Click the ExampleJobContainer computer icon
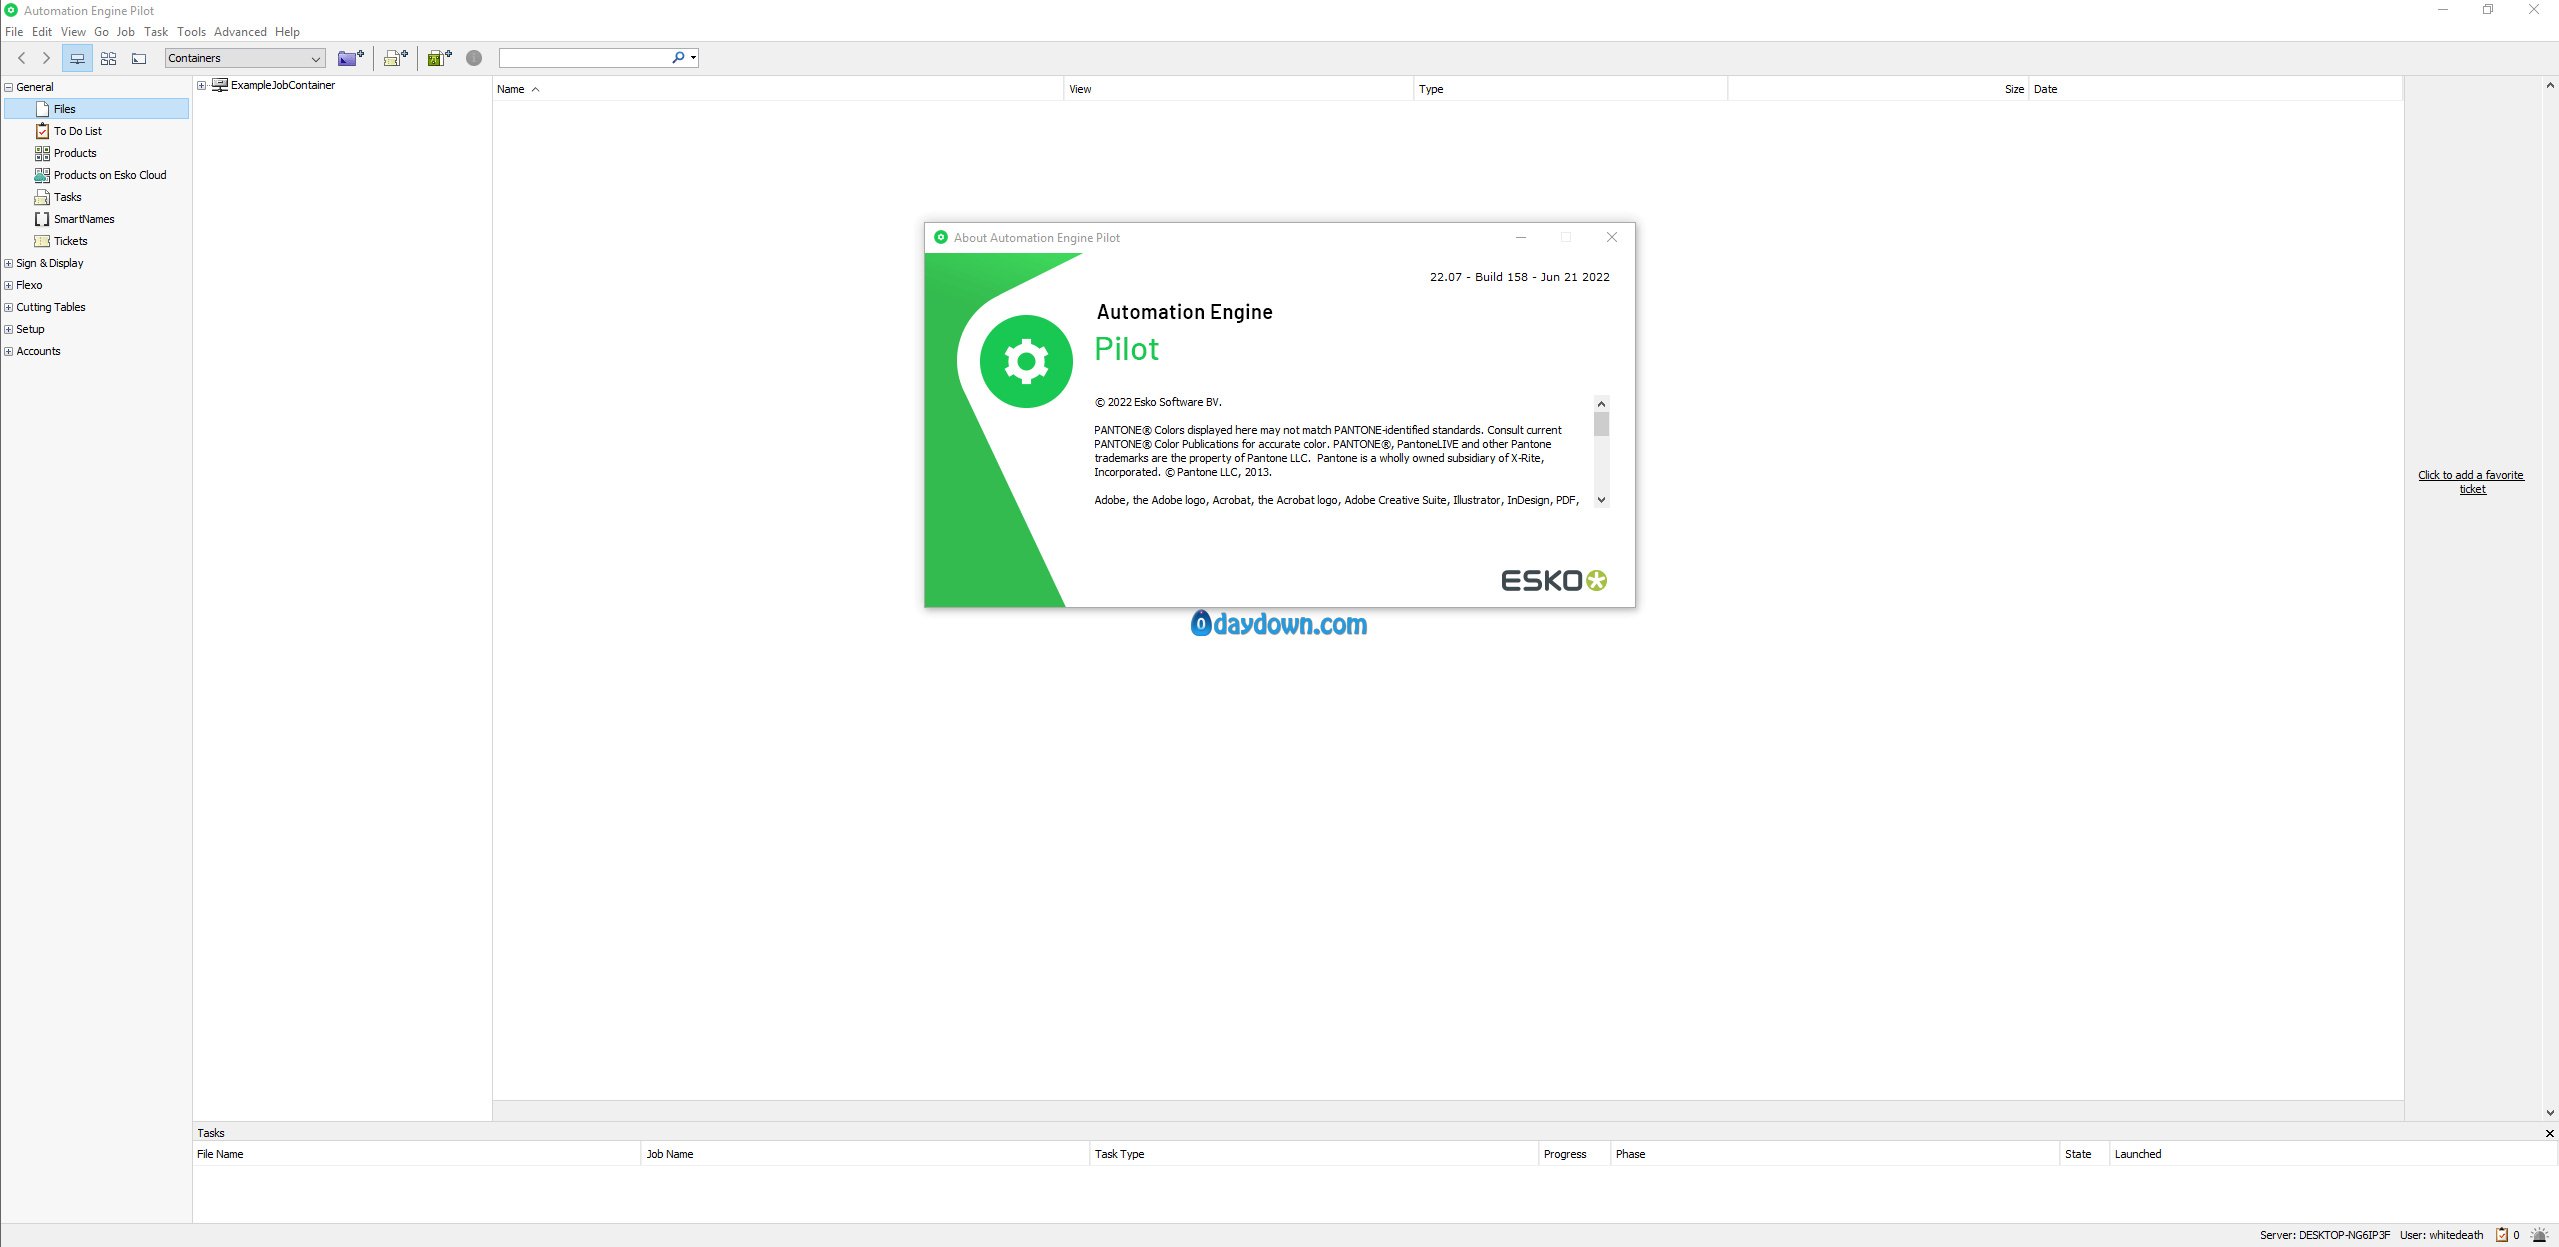 coord(220,85)
